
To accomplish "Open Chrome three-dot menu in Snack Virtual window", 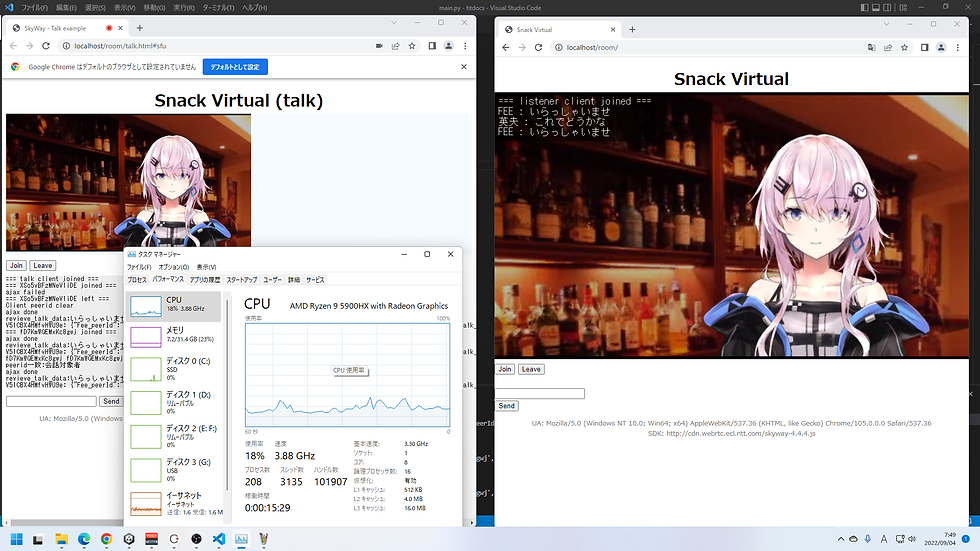I will pos(958,47).
